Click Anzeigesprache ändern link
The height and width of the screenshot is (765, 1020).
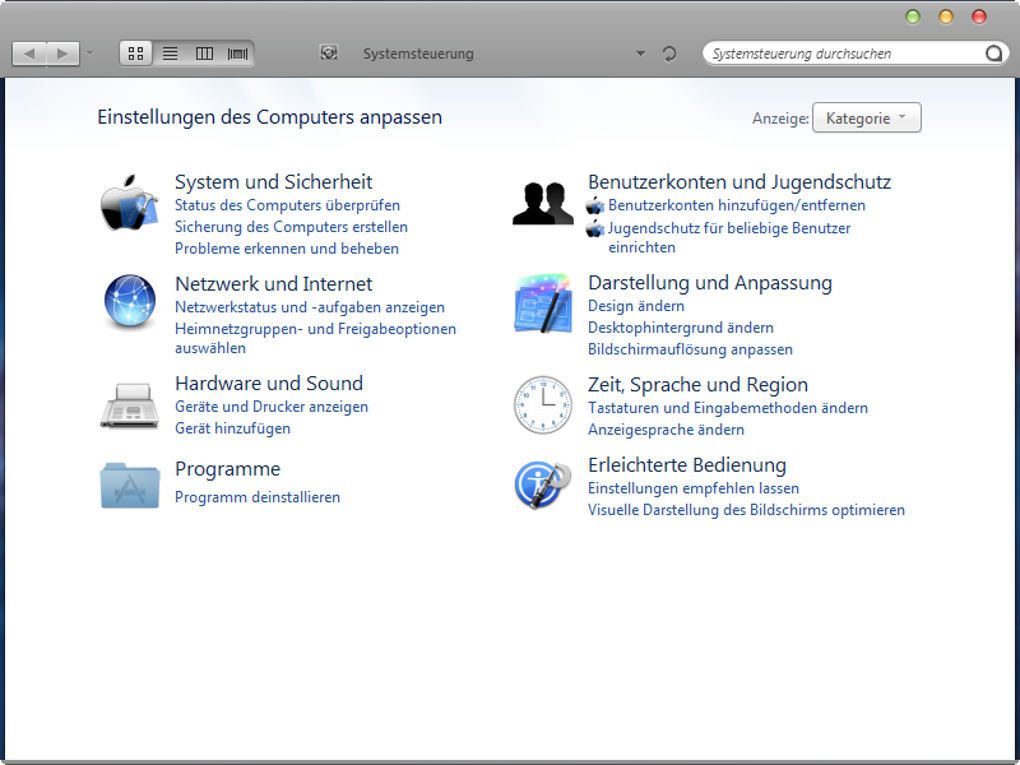click(x=666, y=429)
